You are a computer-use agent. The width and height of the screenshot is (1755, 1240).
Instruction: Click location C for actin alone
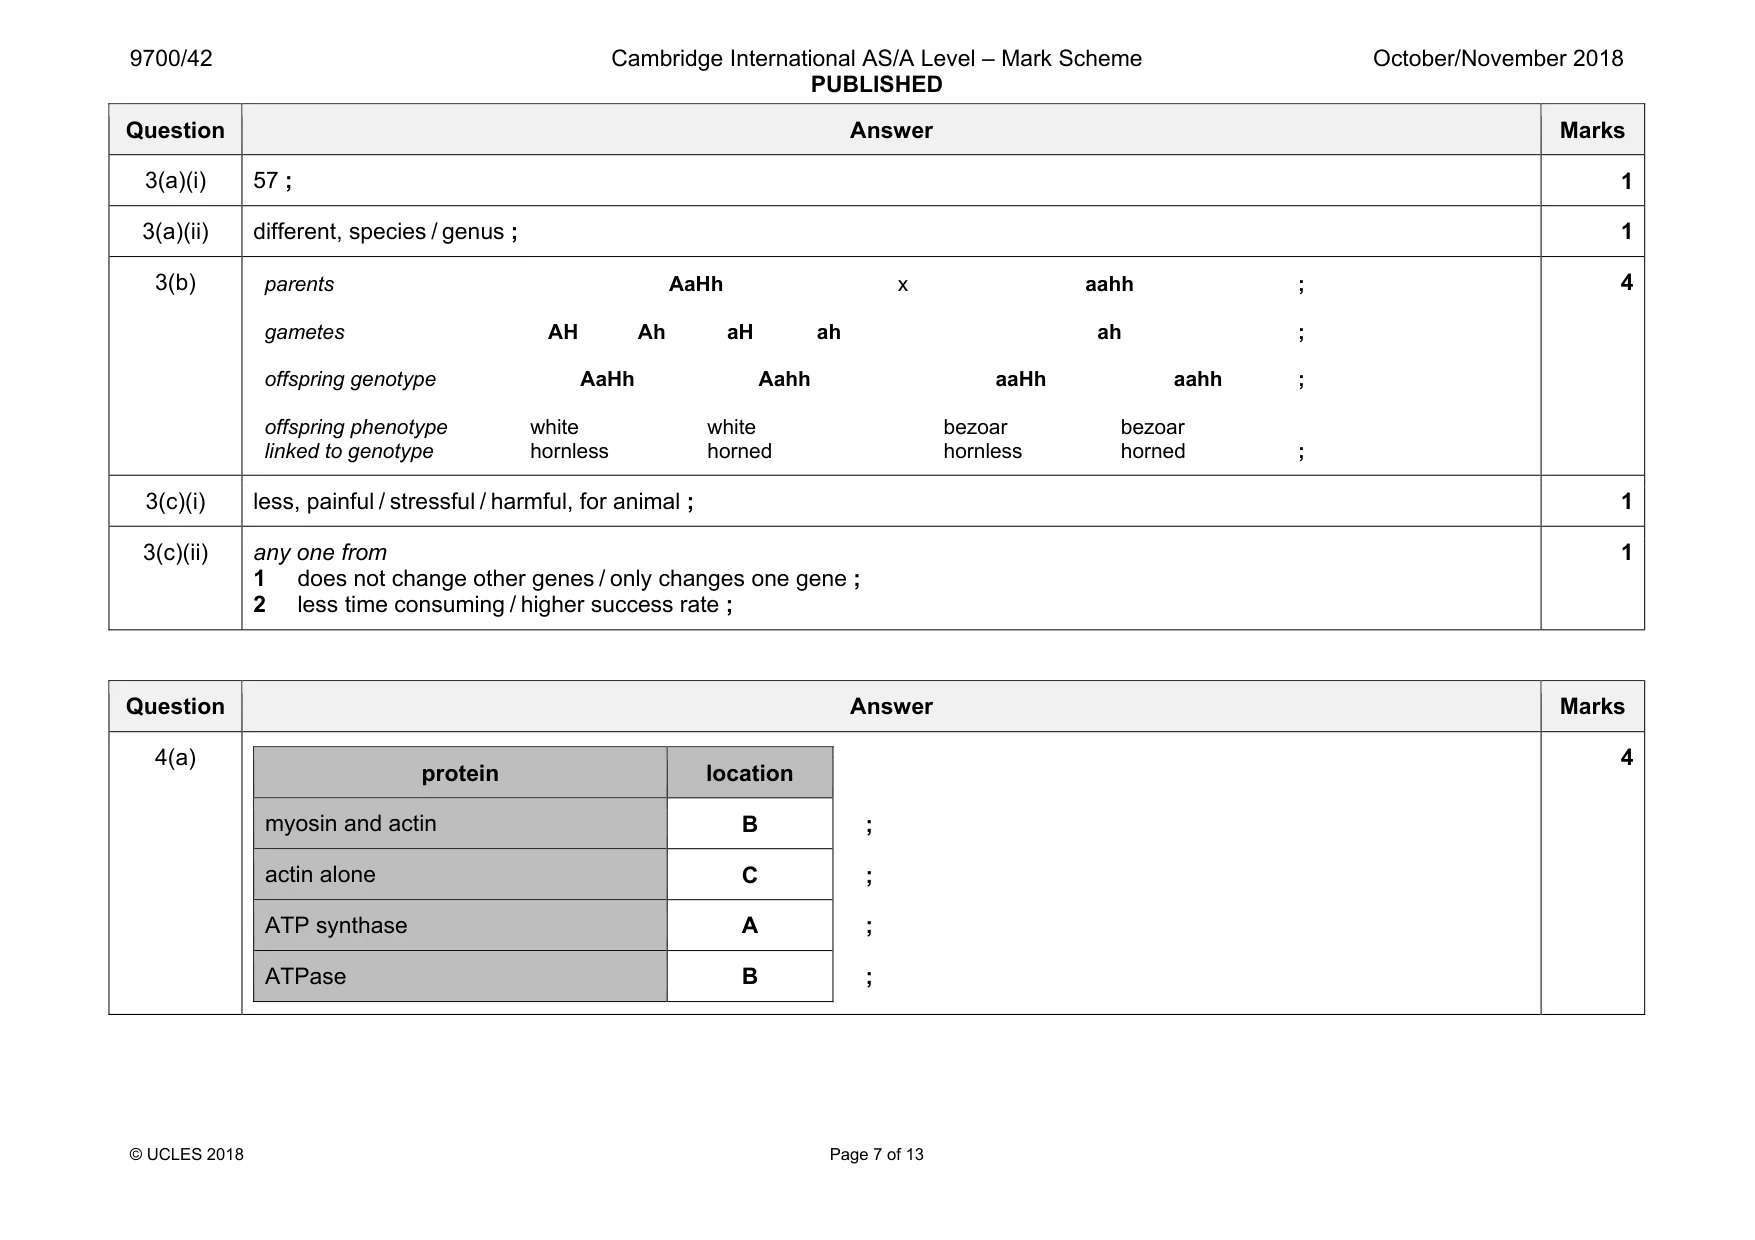click(750, 875)
